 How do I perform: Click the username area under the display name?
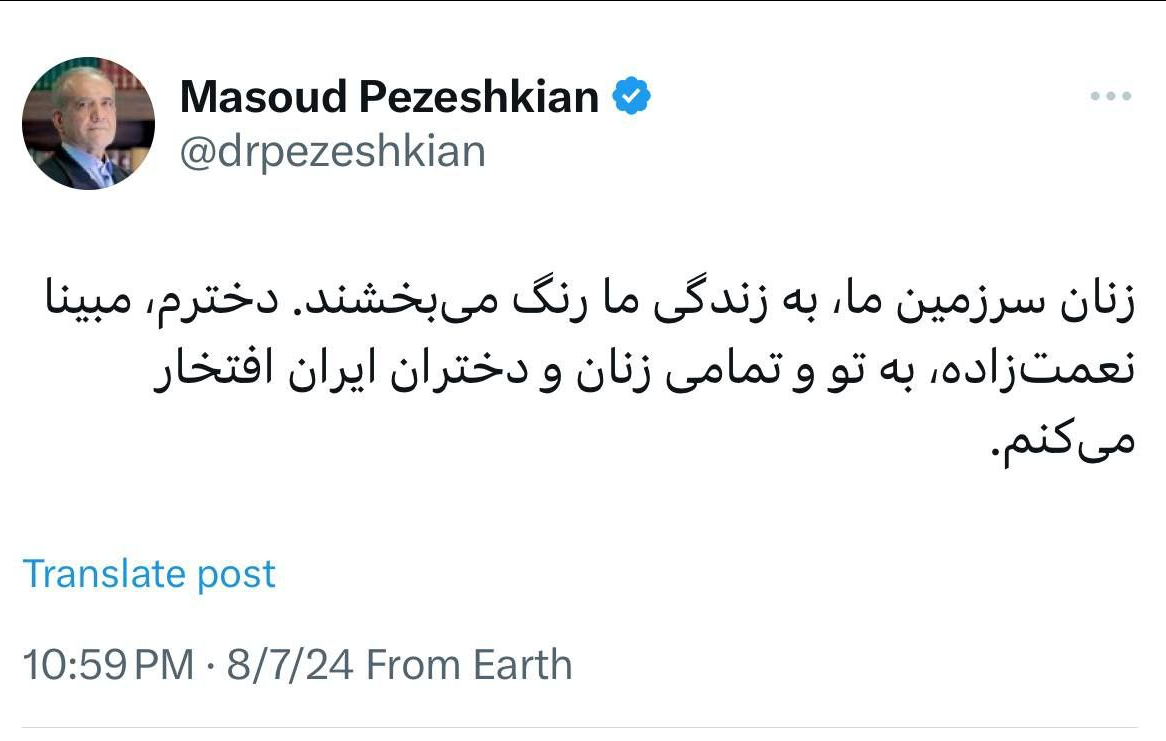(332, 150)
